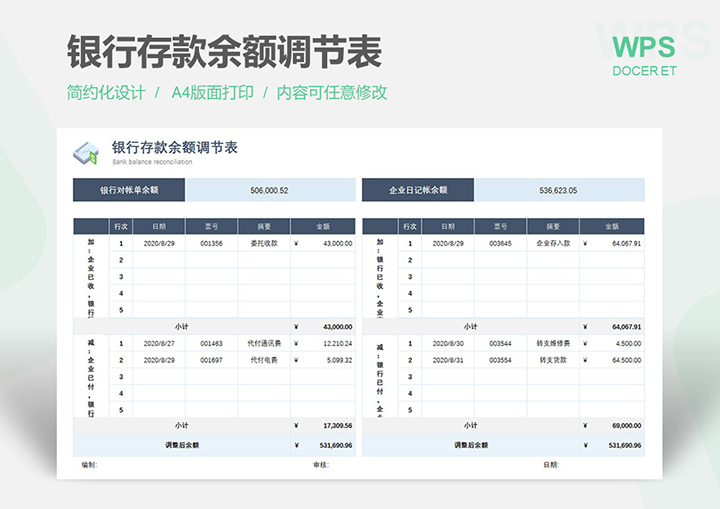The width and height of the screenshot is (720, 509).
Task: Click the 银行对帐单余额 label cell
Action: 129,190
